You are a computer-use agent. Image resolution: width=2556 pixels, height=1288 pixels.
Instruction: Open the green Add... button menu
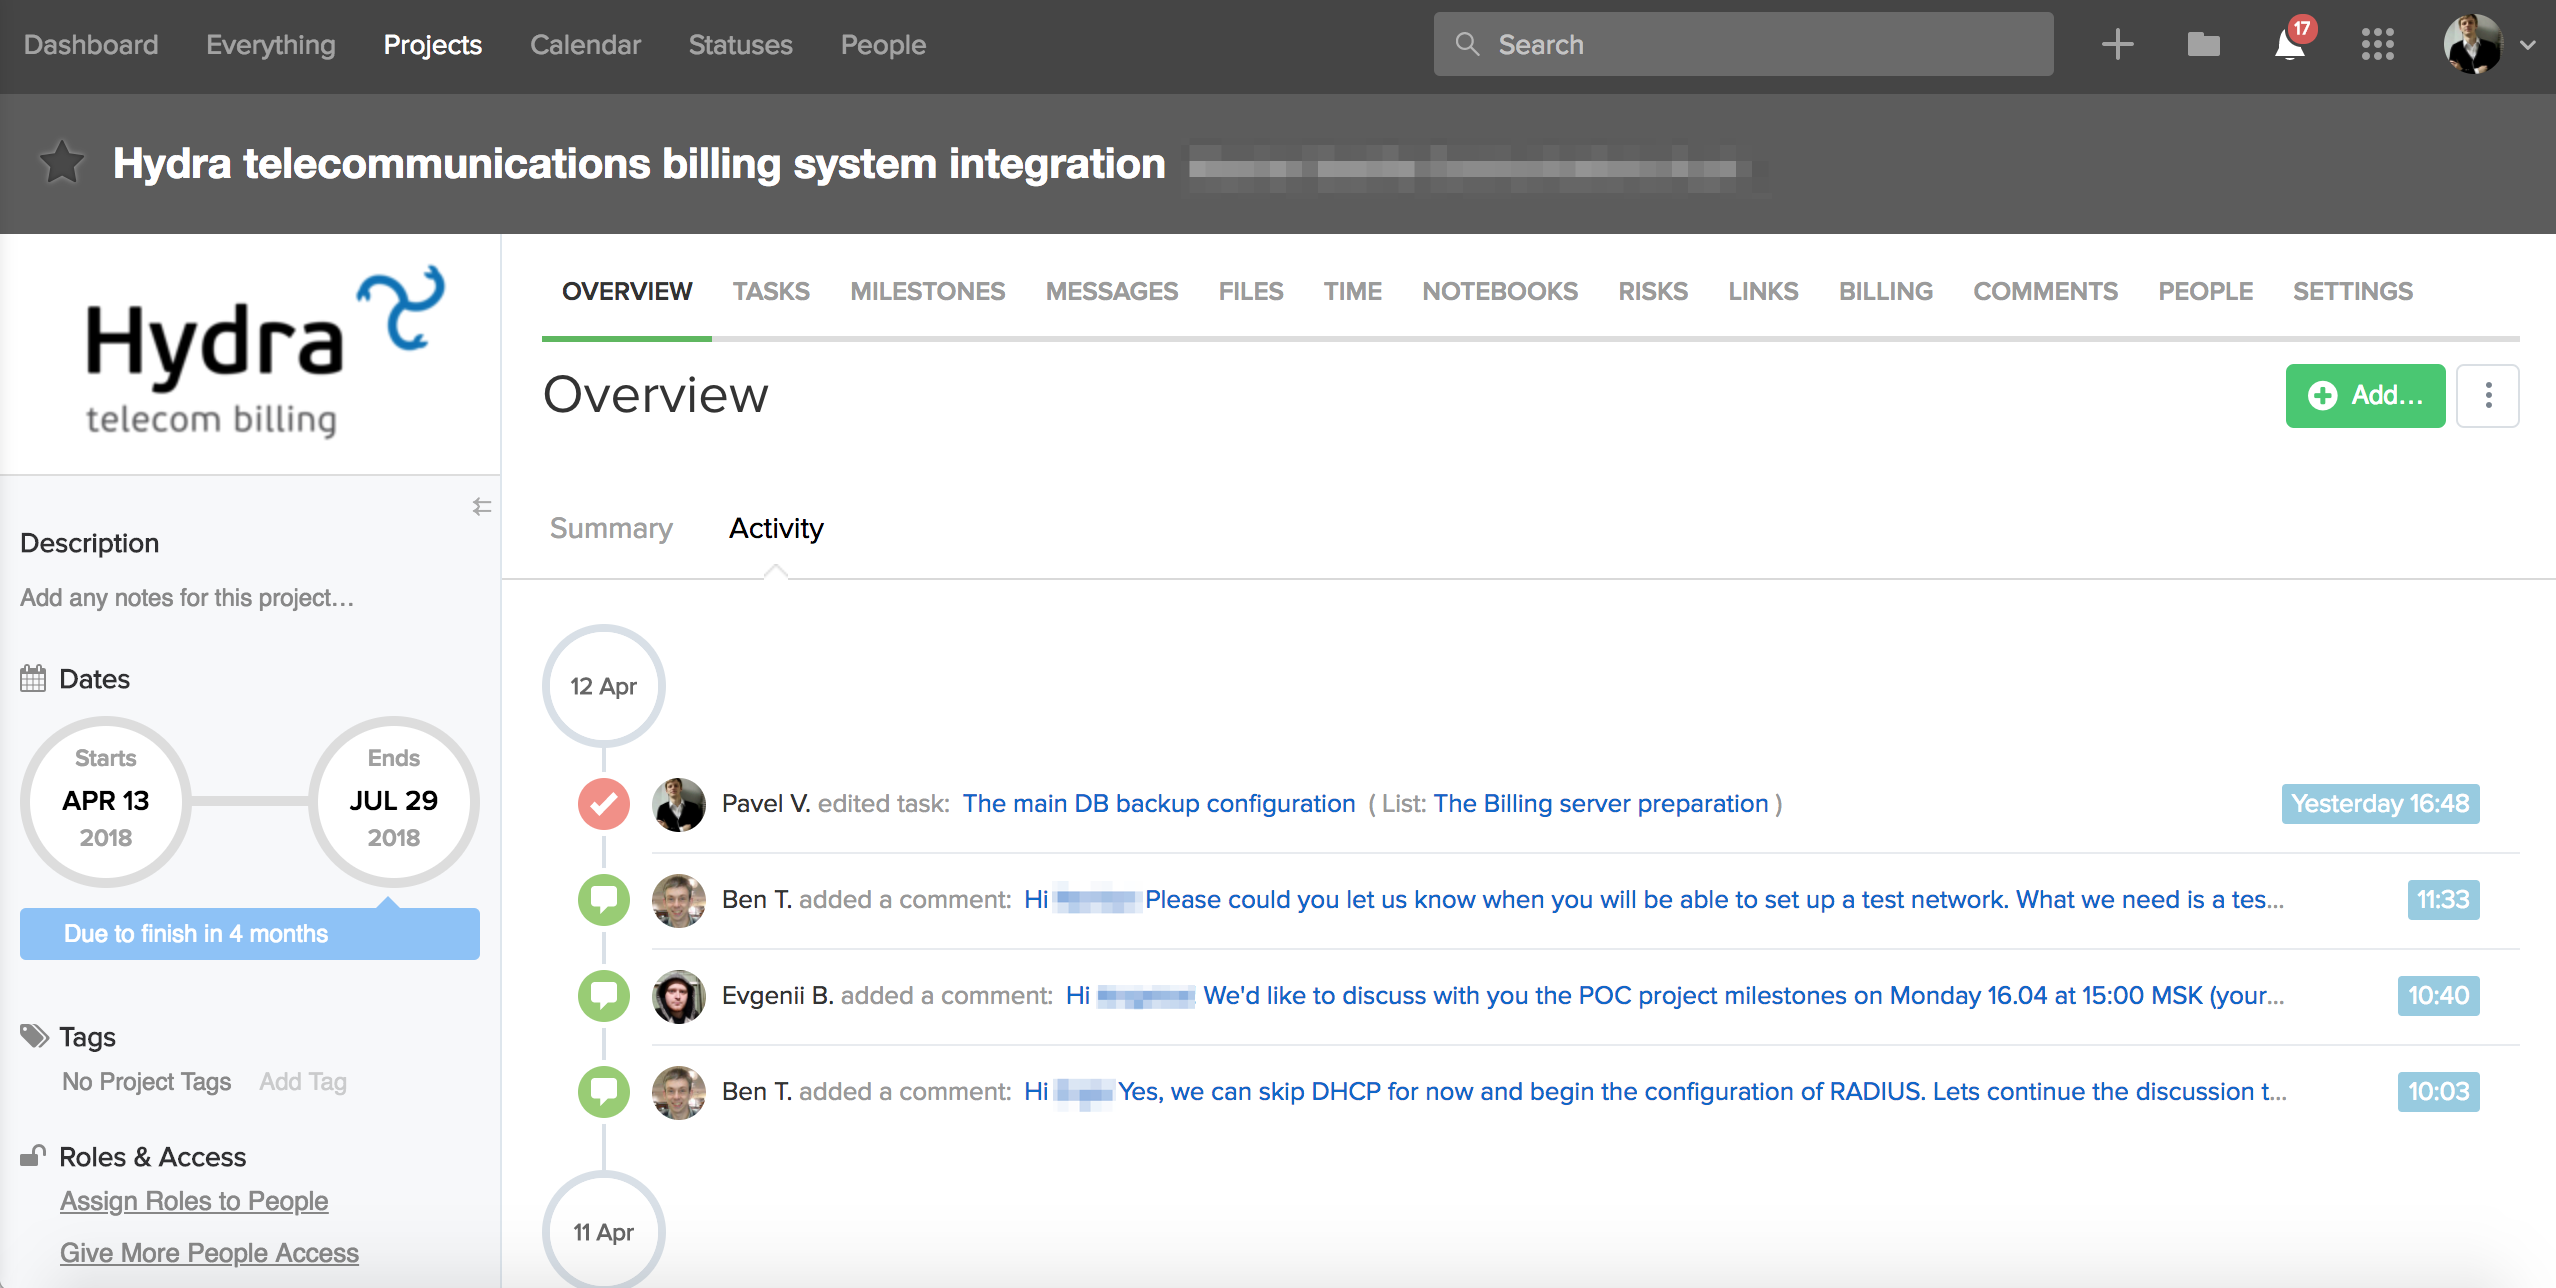[2365, 395]
